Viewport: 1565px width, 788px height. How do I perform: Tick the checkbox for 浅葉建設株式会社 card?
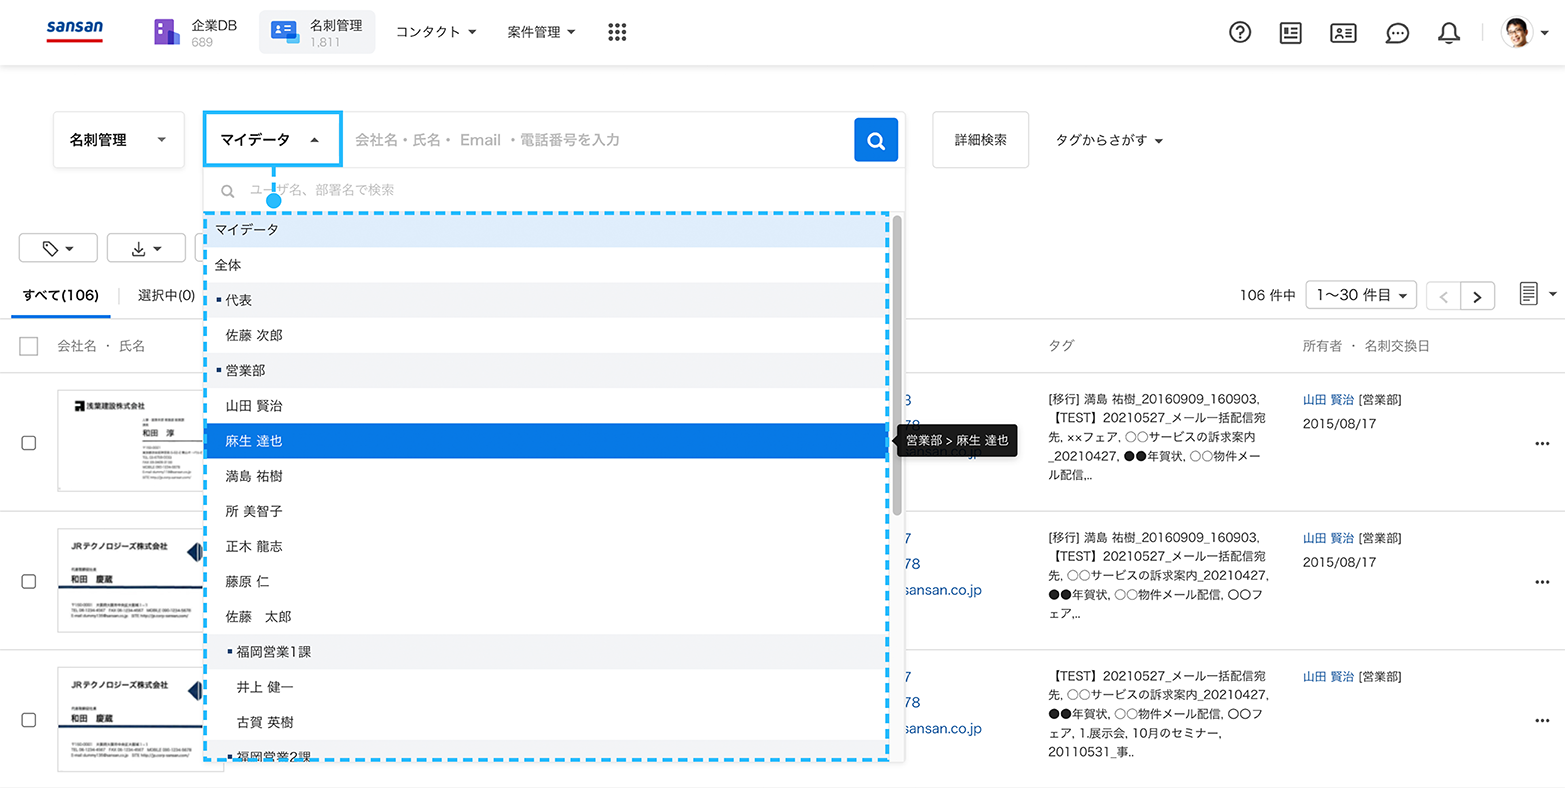[29, 443]
